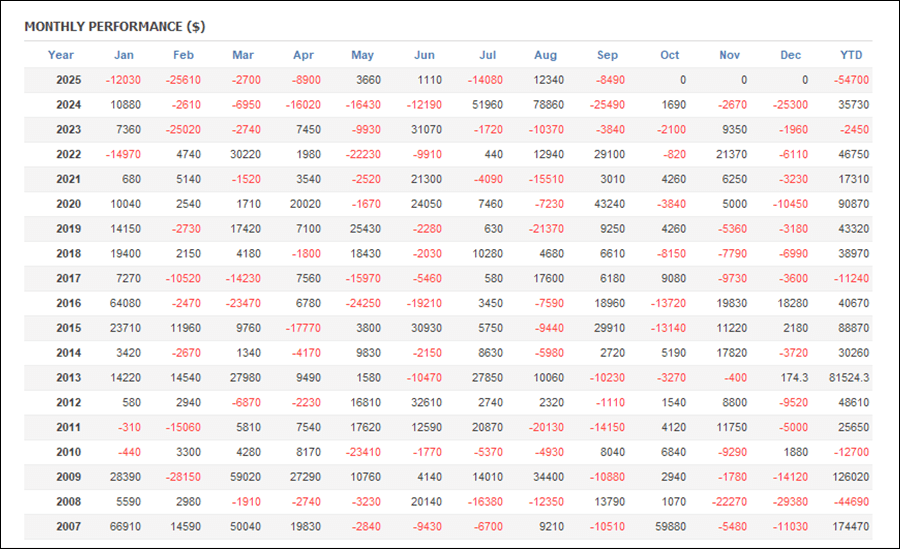Click the December 2008 value -29380

788,502
